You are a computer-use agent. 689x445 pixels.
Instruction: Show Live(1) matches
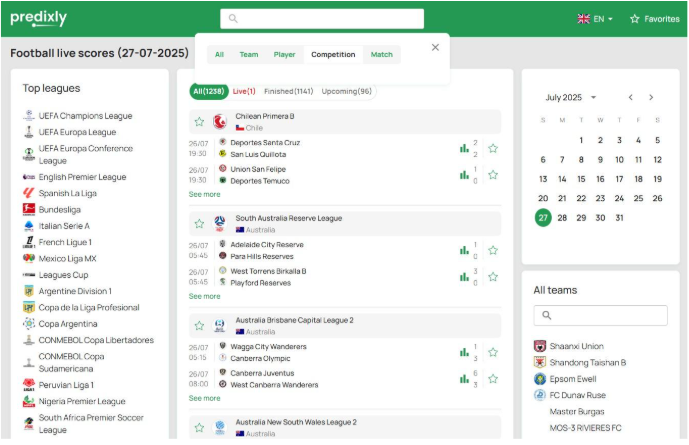click(244, 91)
